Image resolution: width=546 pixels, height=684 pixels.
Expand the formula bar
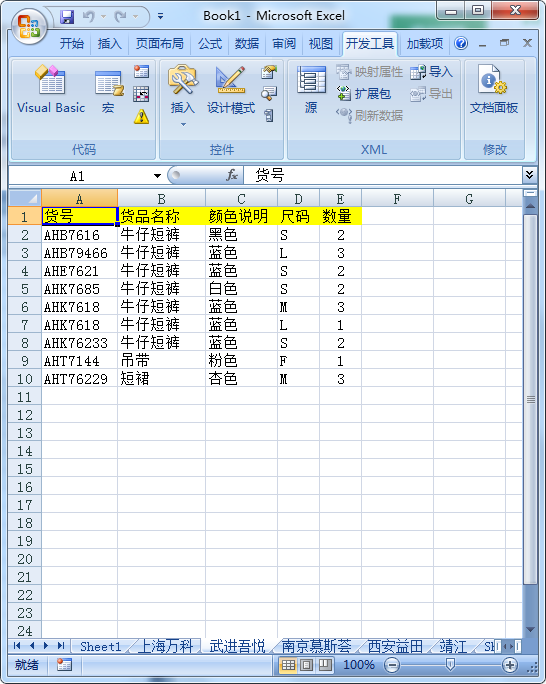click(529, 175)
